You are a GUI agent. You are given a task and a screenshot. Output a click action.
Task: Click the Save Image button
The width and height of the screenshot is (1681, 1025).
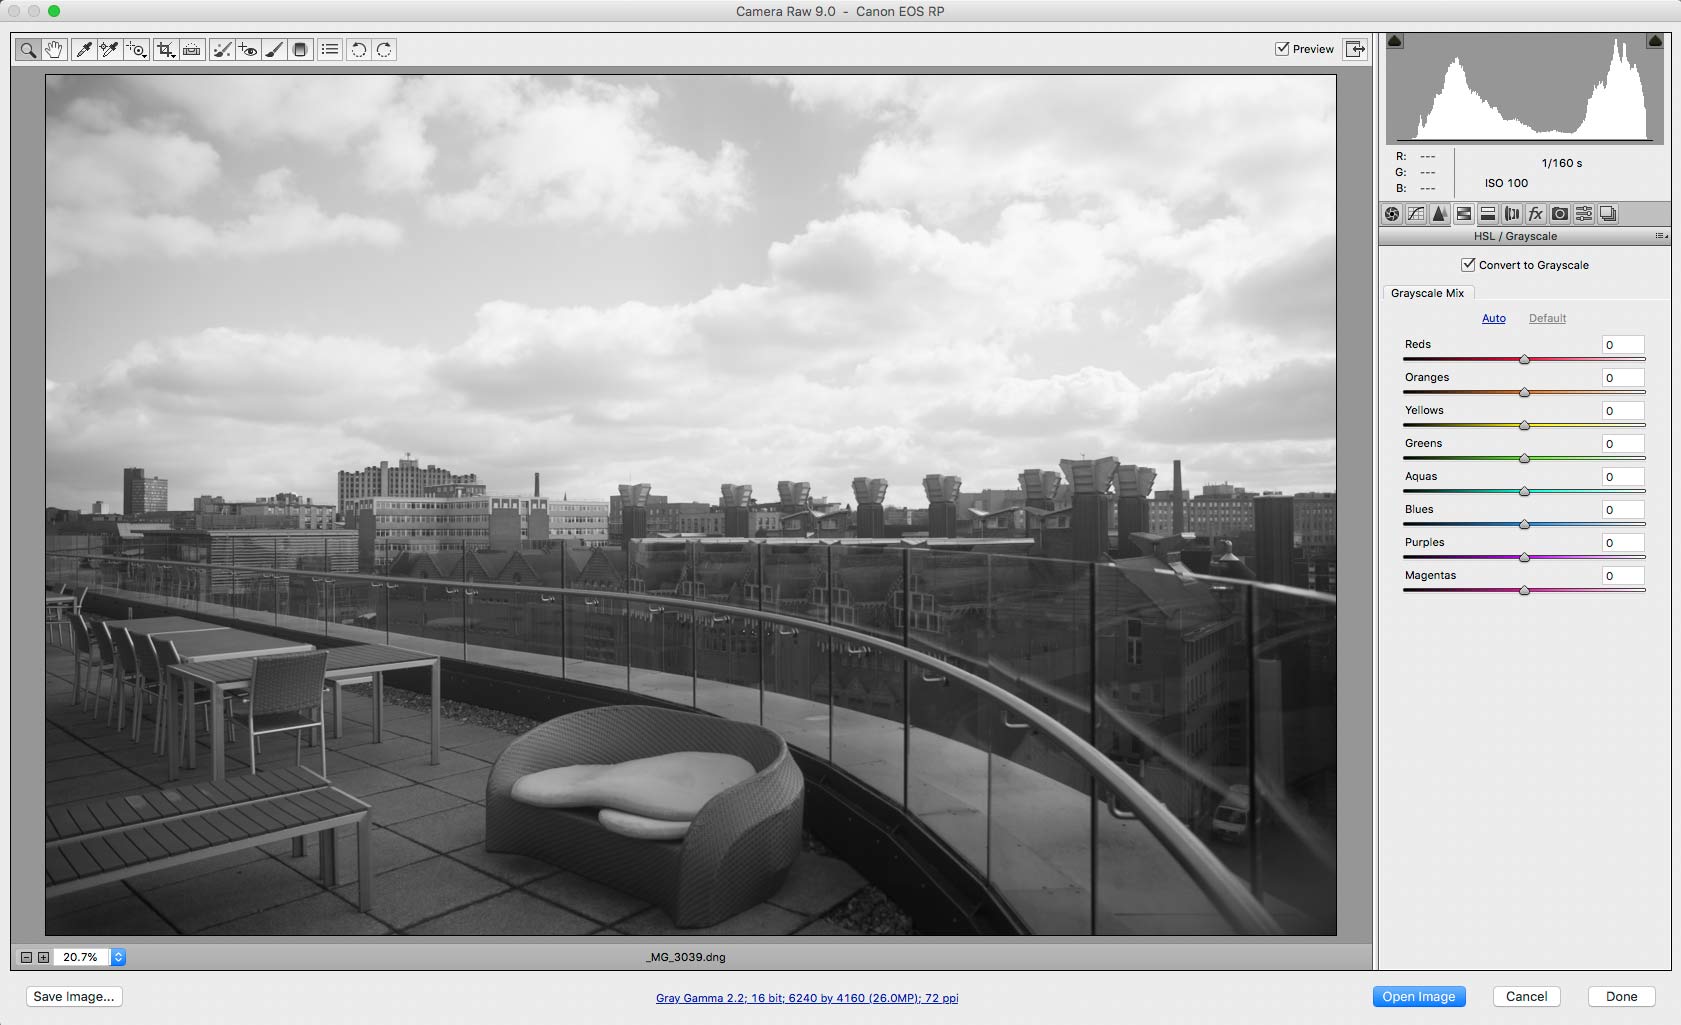click(x=74, y=997)
